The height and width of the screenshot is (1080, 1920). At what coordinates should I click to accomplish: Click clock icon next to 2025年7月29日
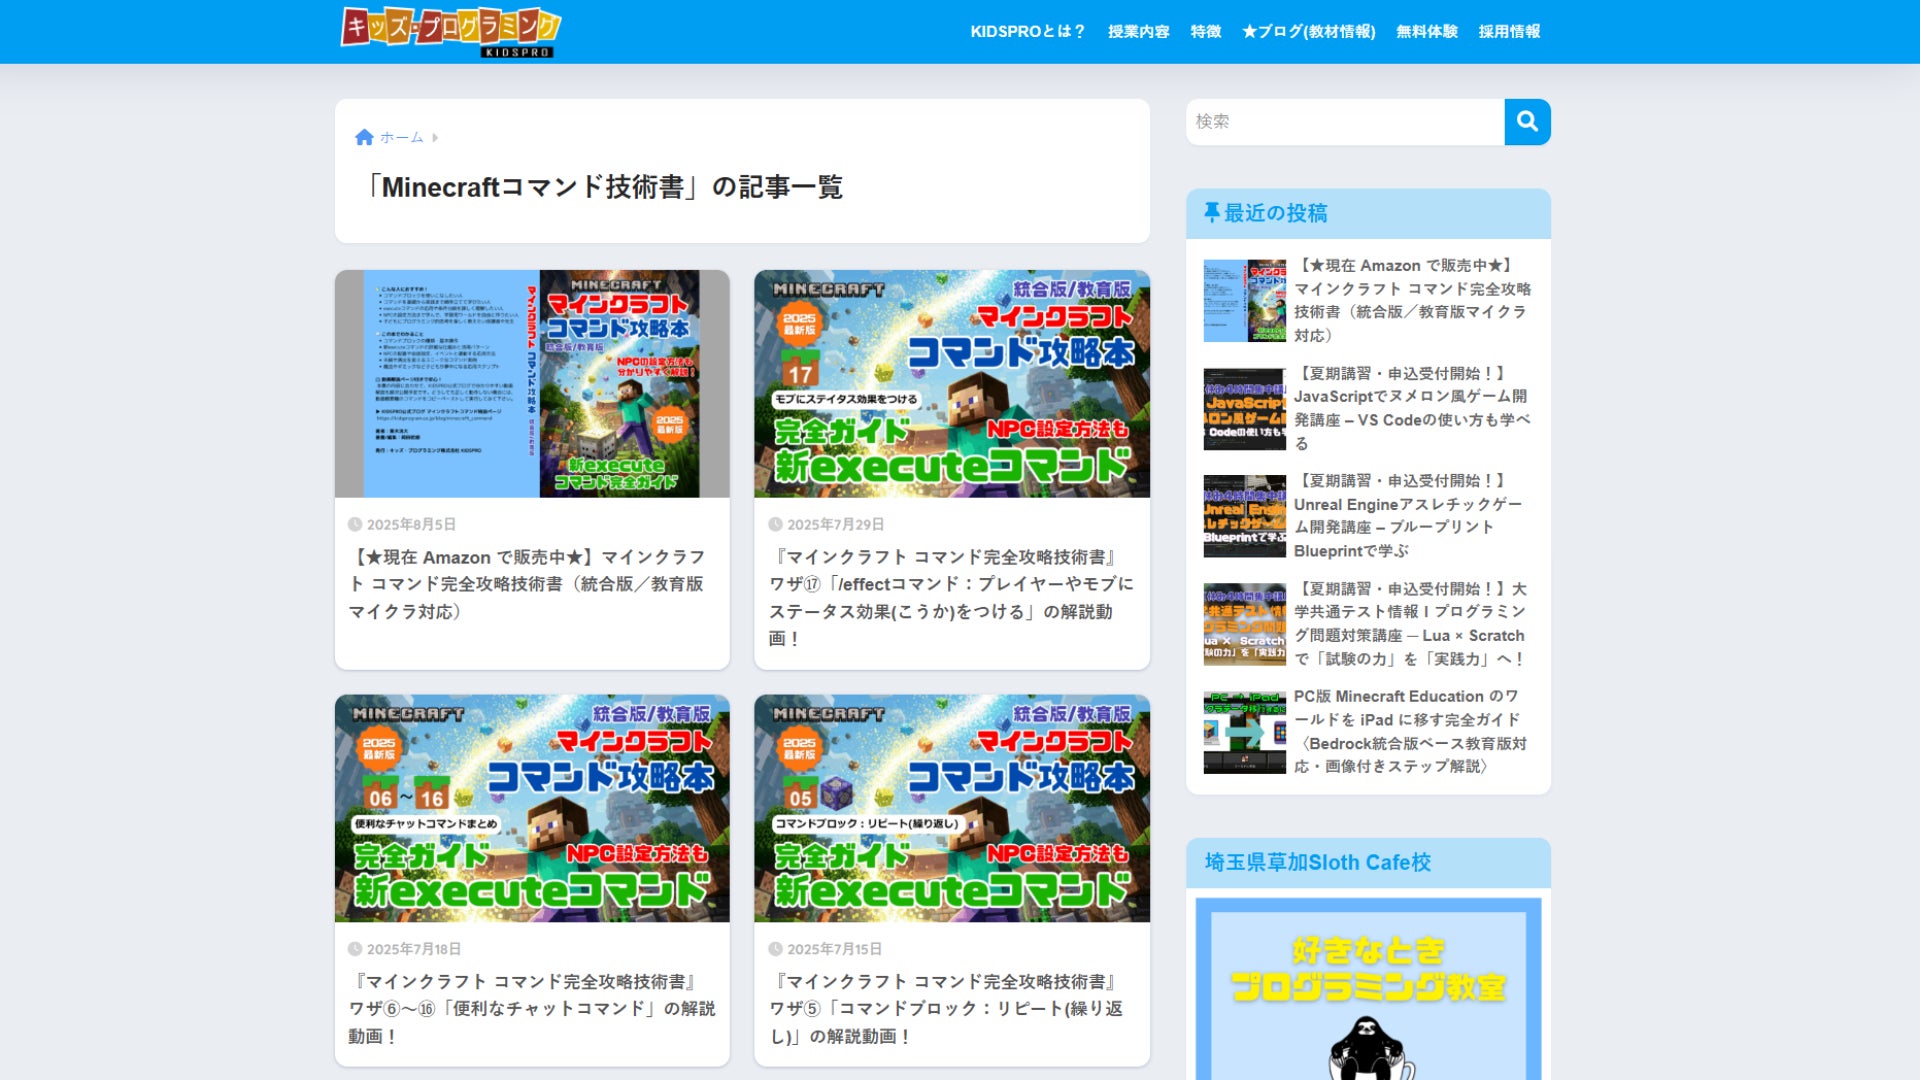[x=775, y=524]
